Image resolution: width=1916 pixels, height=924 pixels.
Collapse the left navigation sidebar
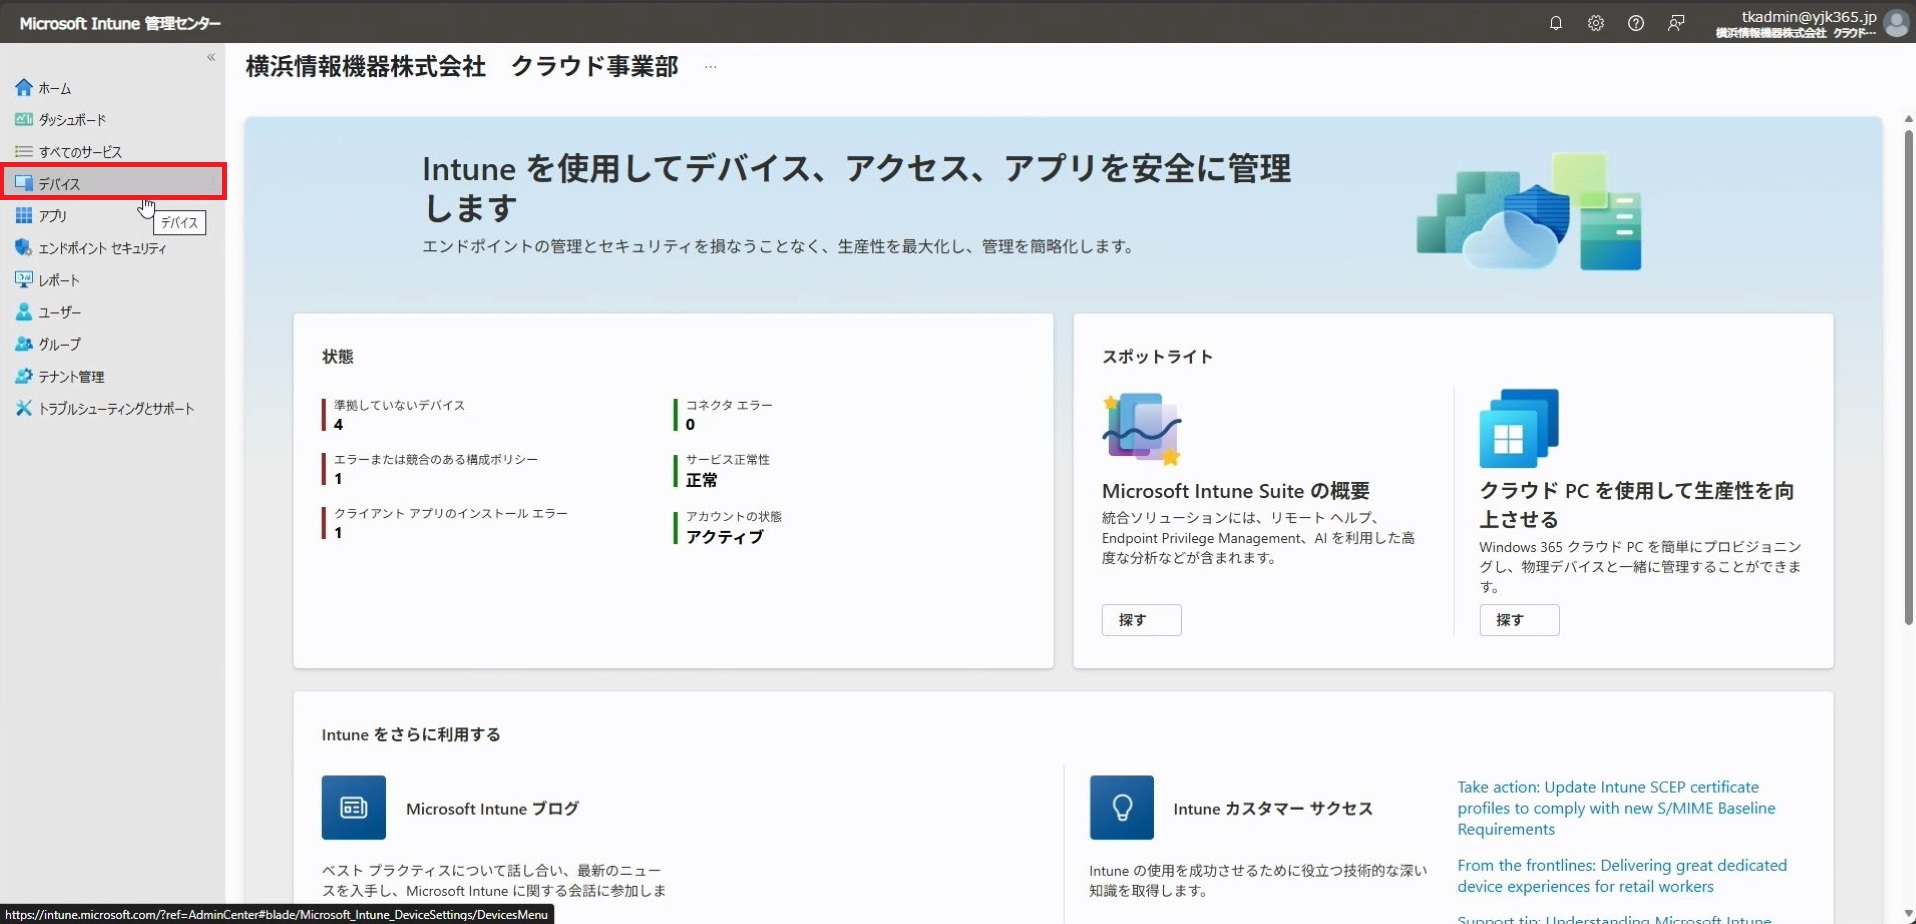(x=211, y=57)
